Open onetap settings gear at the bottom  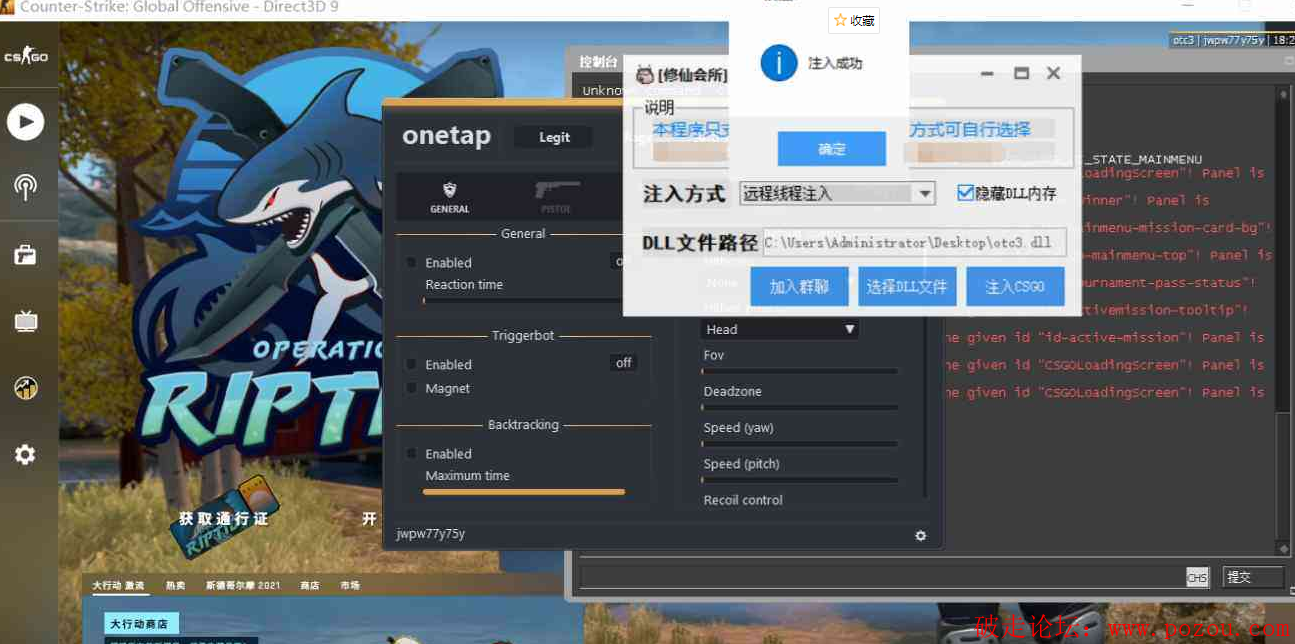point(921,536)
